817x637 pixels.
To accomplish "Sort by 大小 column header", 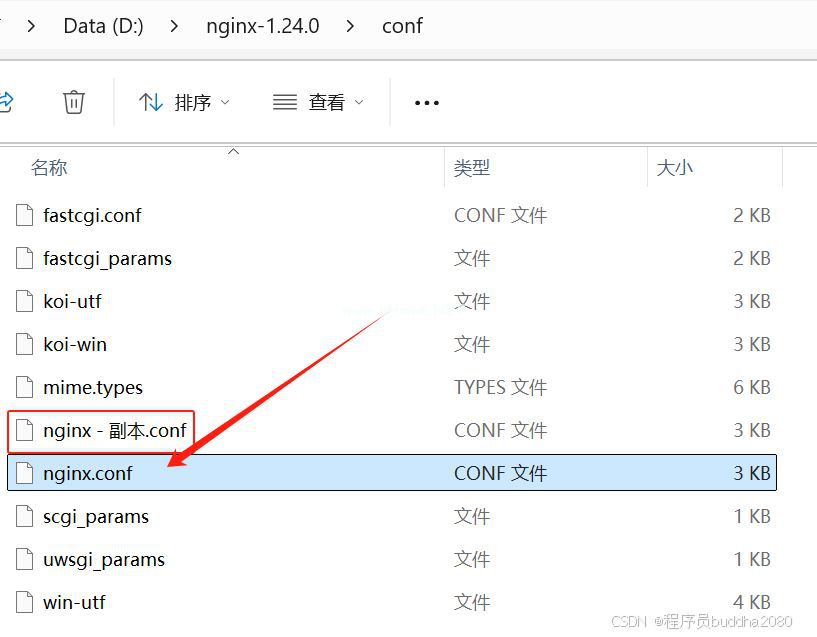I will (x=675, y=168).
